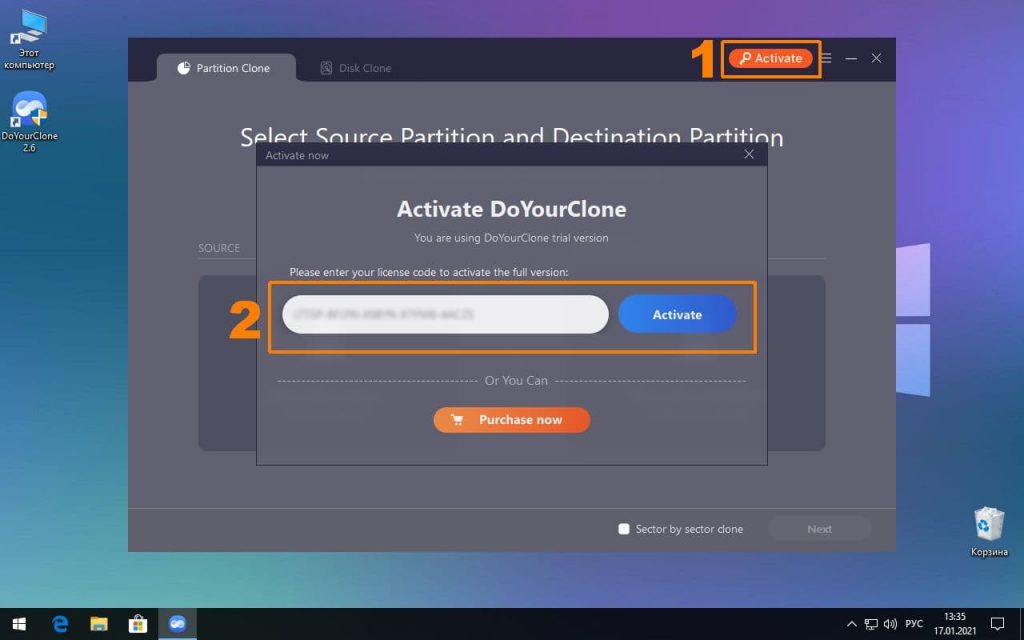Switch to the Disk Clone tab
1024x640 pixels.
pos(356,68)
